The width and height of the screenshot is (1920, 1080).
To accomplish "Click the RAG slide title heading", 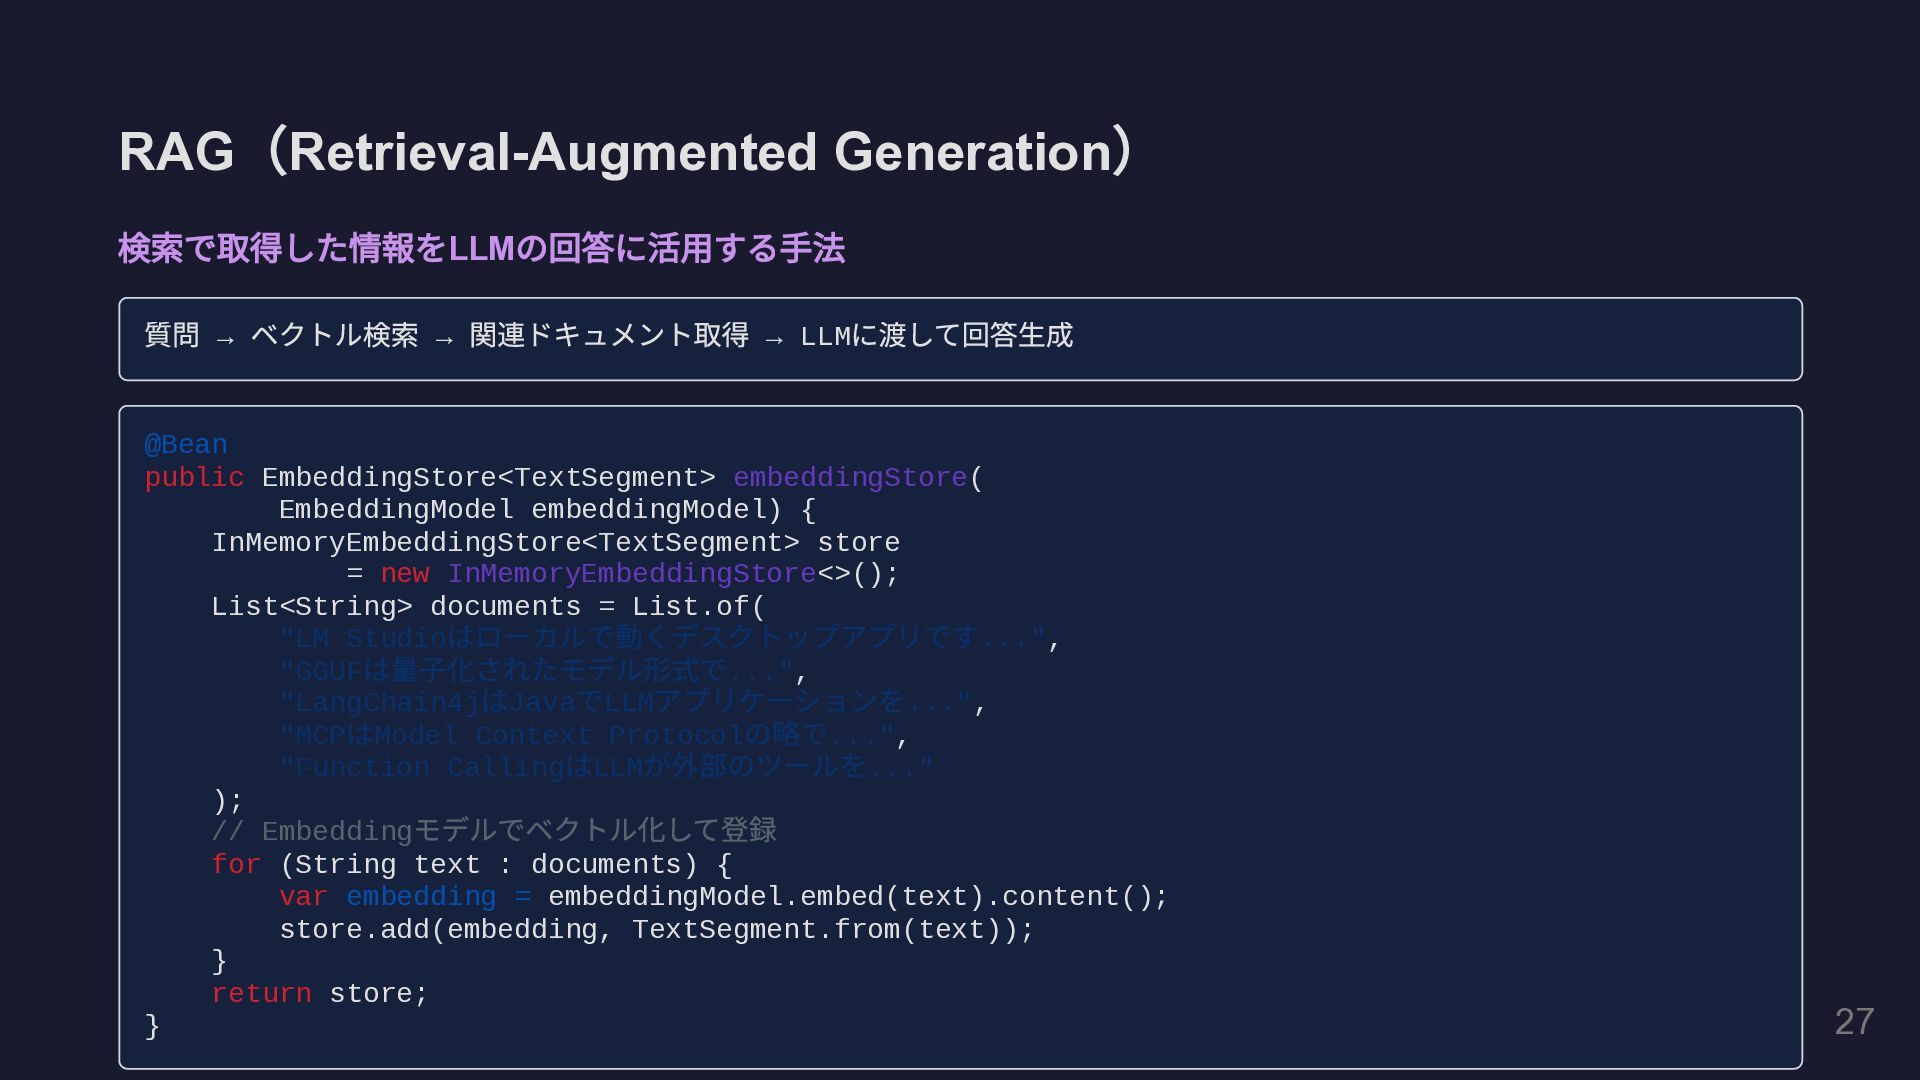I will tap(626, 152).
